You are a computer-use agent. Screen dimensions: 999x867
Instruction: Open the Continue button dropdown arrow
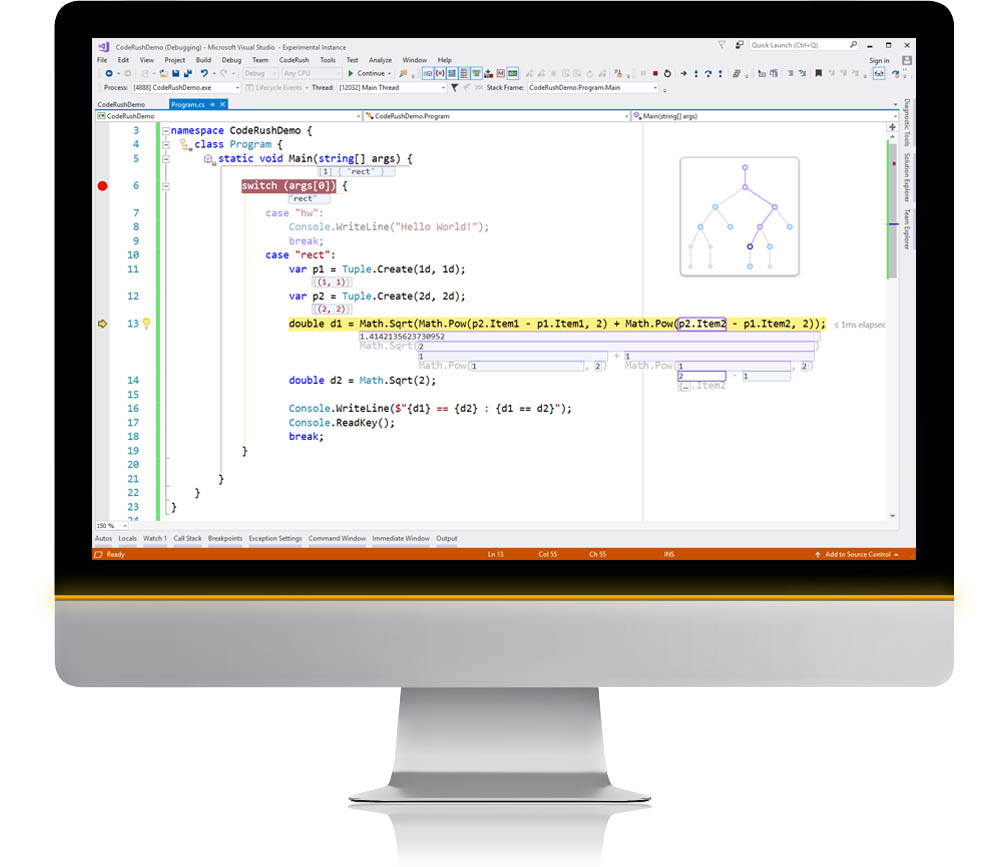point(389,74)
